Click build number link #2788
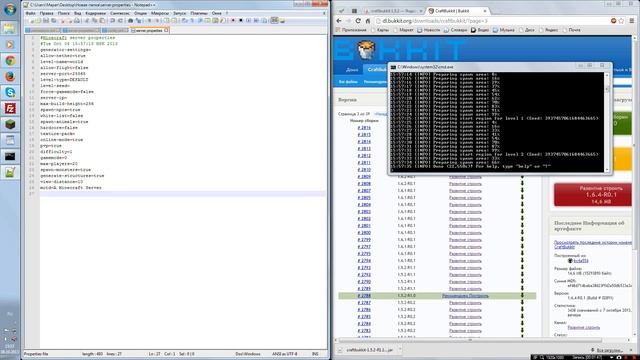 coord(364,296)
